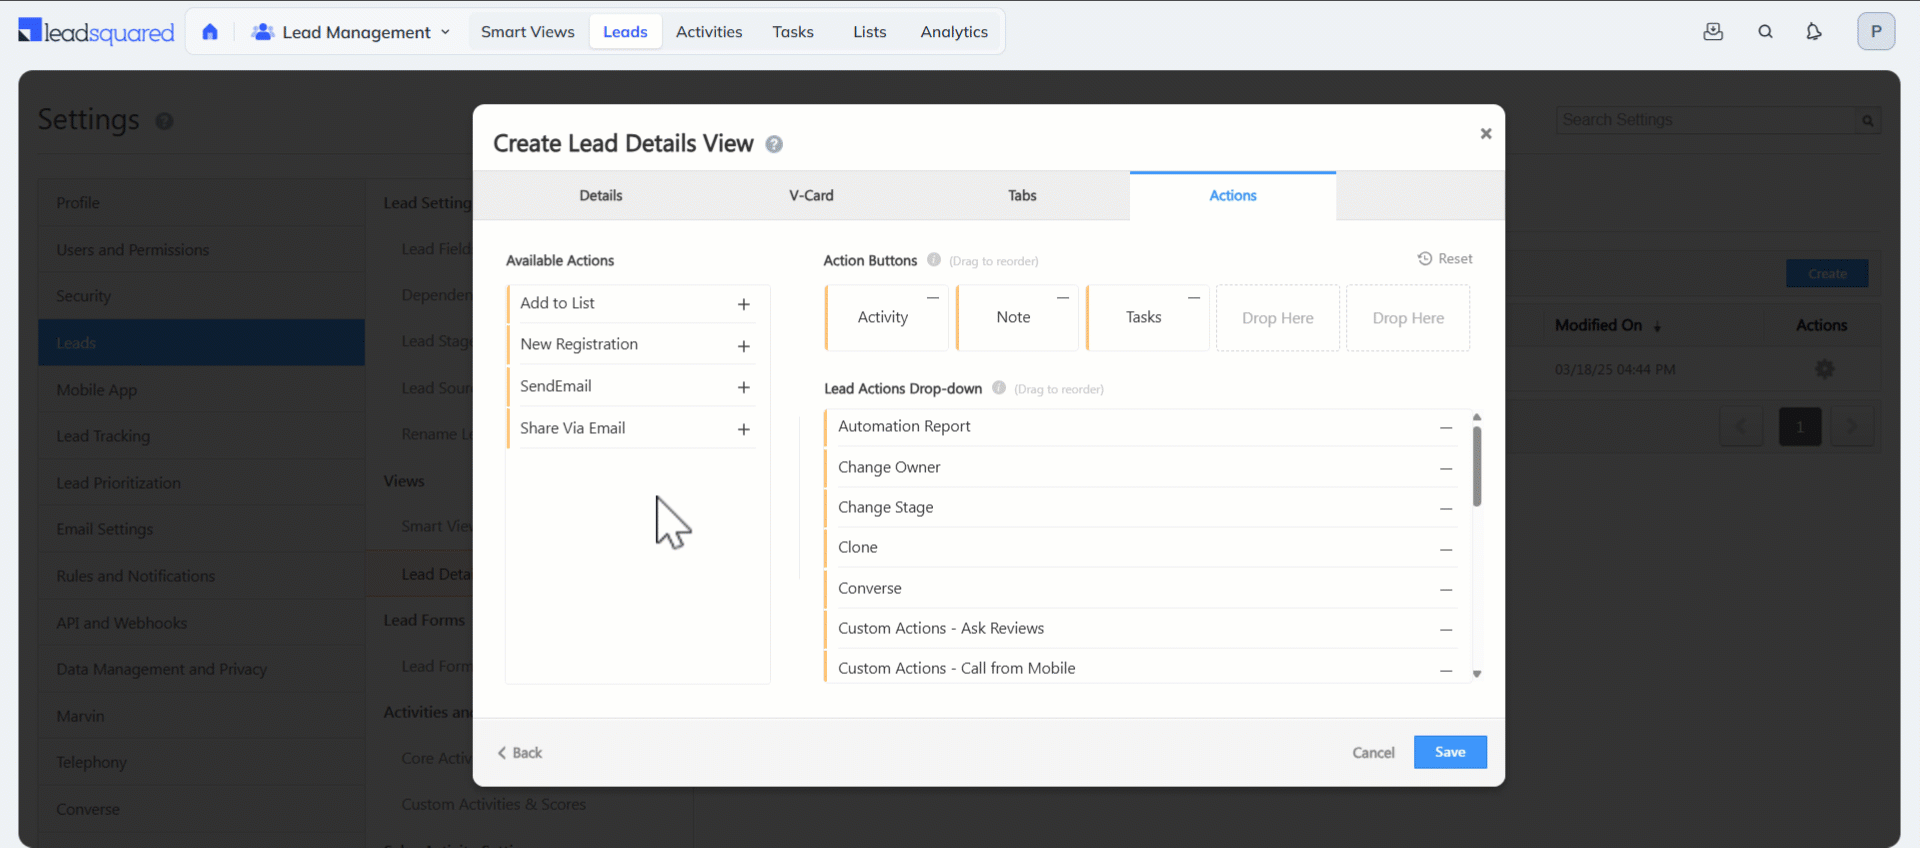Click the Search Settings input field
Image resolution: width=1920 pixels, height=848 pixels.
click(1706, 121)
